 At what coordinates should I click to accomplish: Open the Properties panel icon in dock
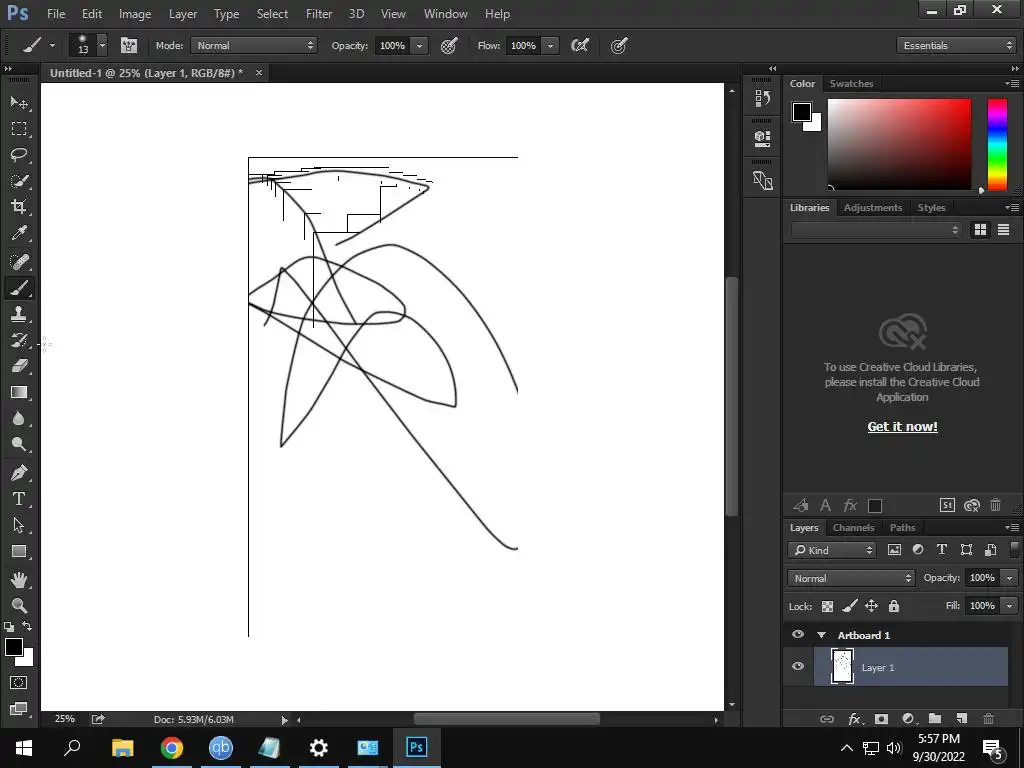coord(762,138)
